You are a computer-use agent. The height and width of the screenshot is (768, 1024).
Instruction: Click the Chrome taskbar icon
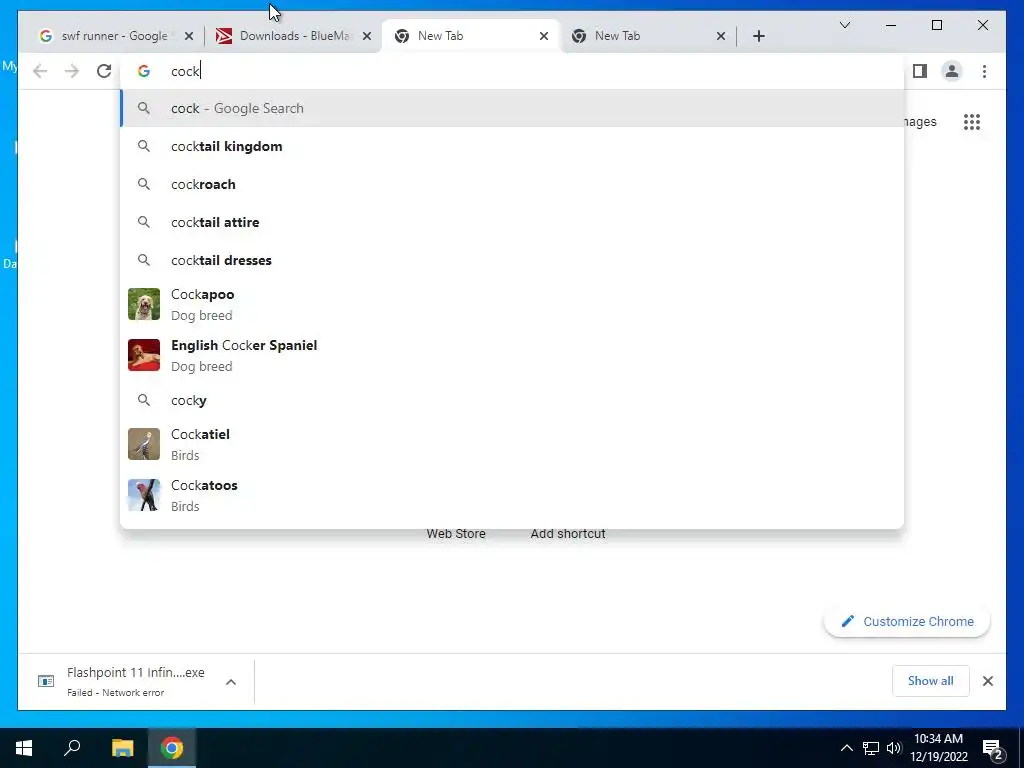tap(172, 748)
